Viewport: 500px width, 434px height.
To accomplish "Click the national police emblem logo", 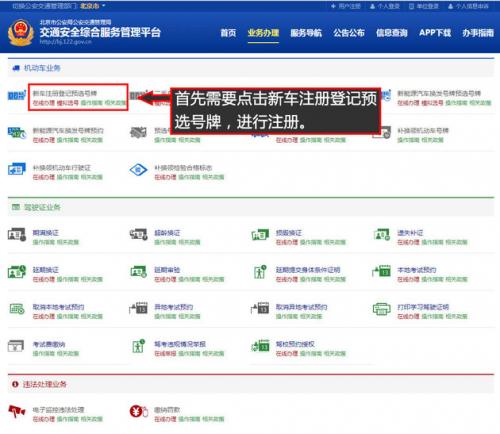I will click(21, 32).
